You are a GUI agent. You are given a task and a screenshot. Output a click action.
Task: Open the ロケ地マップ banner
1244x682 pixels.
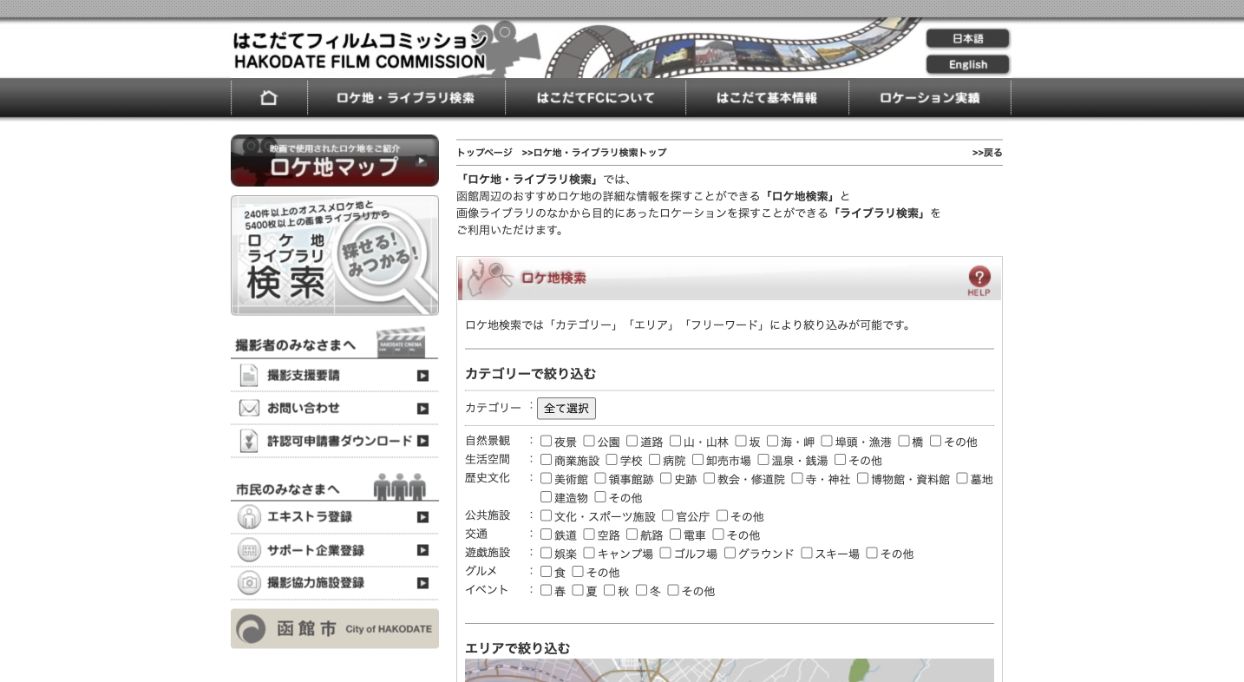tap(334, 161)
